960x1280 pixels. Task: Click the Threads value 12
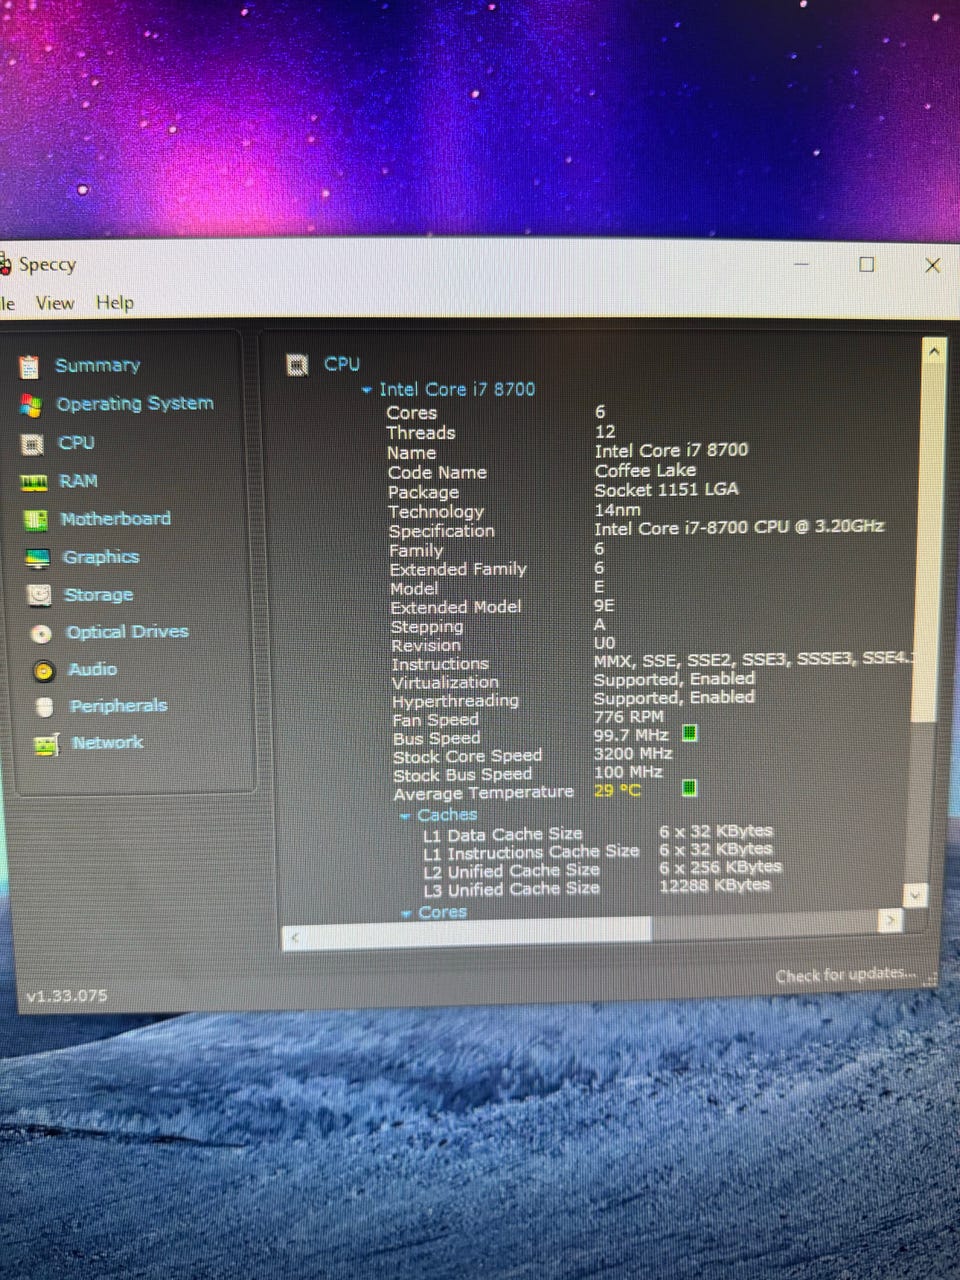click(x=605, y=432)
